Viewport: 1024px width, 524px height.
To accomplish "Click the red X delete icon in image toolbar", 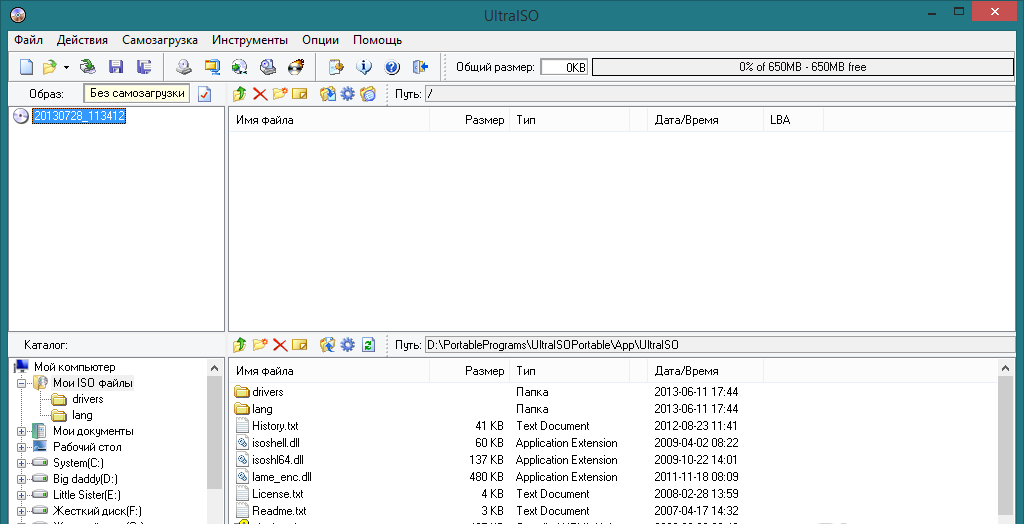I will click(260, 94).
